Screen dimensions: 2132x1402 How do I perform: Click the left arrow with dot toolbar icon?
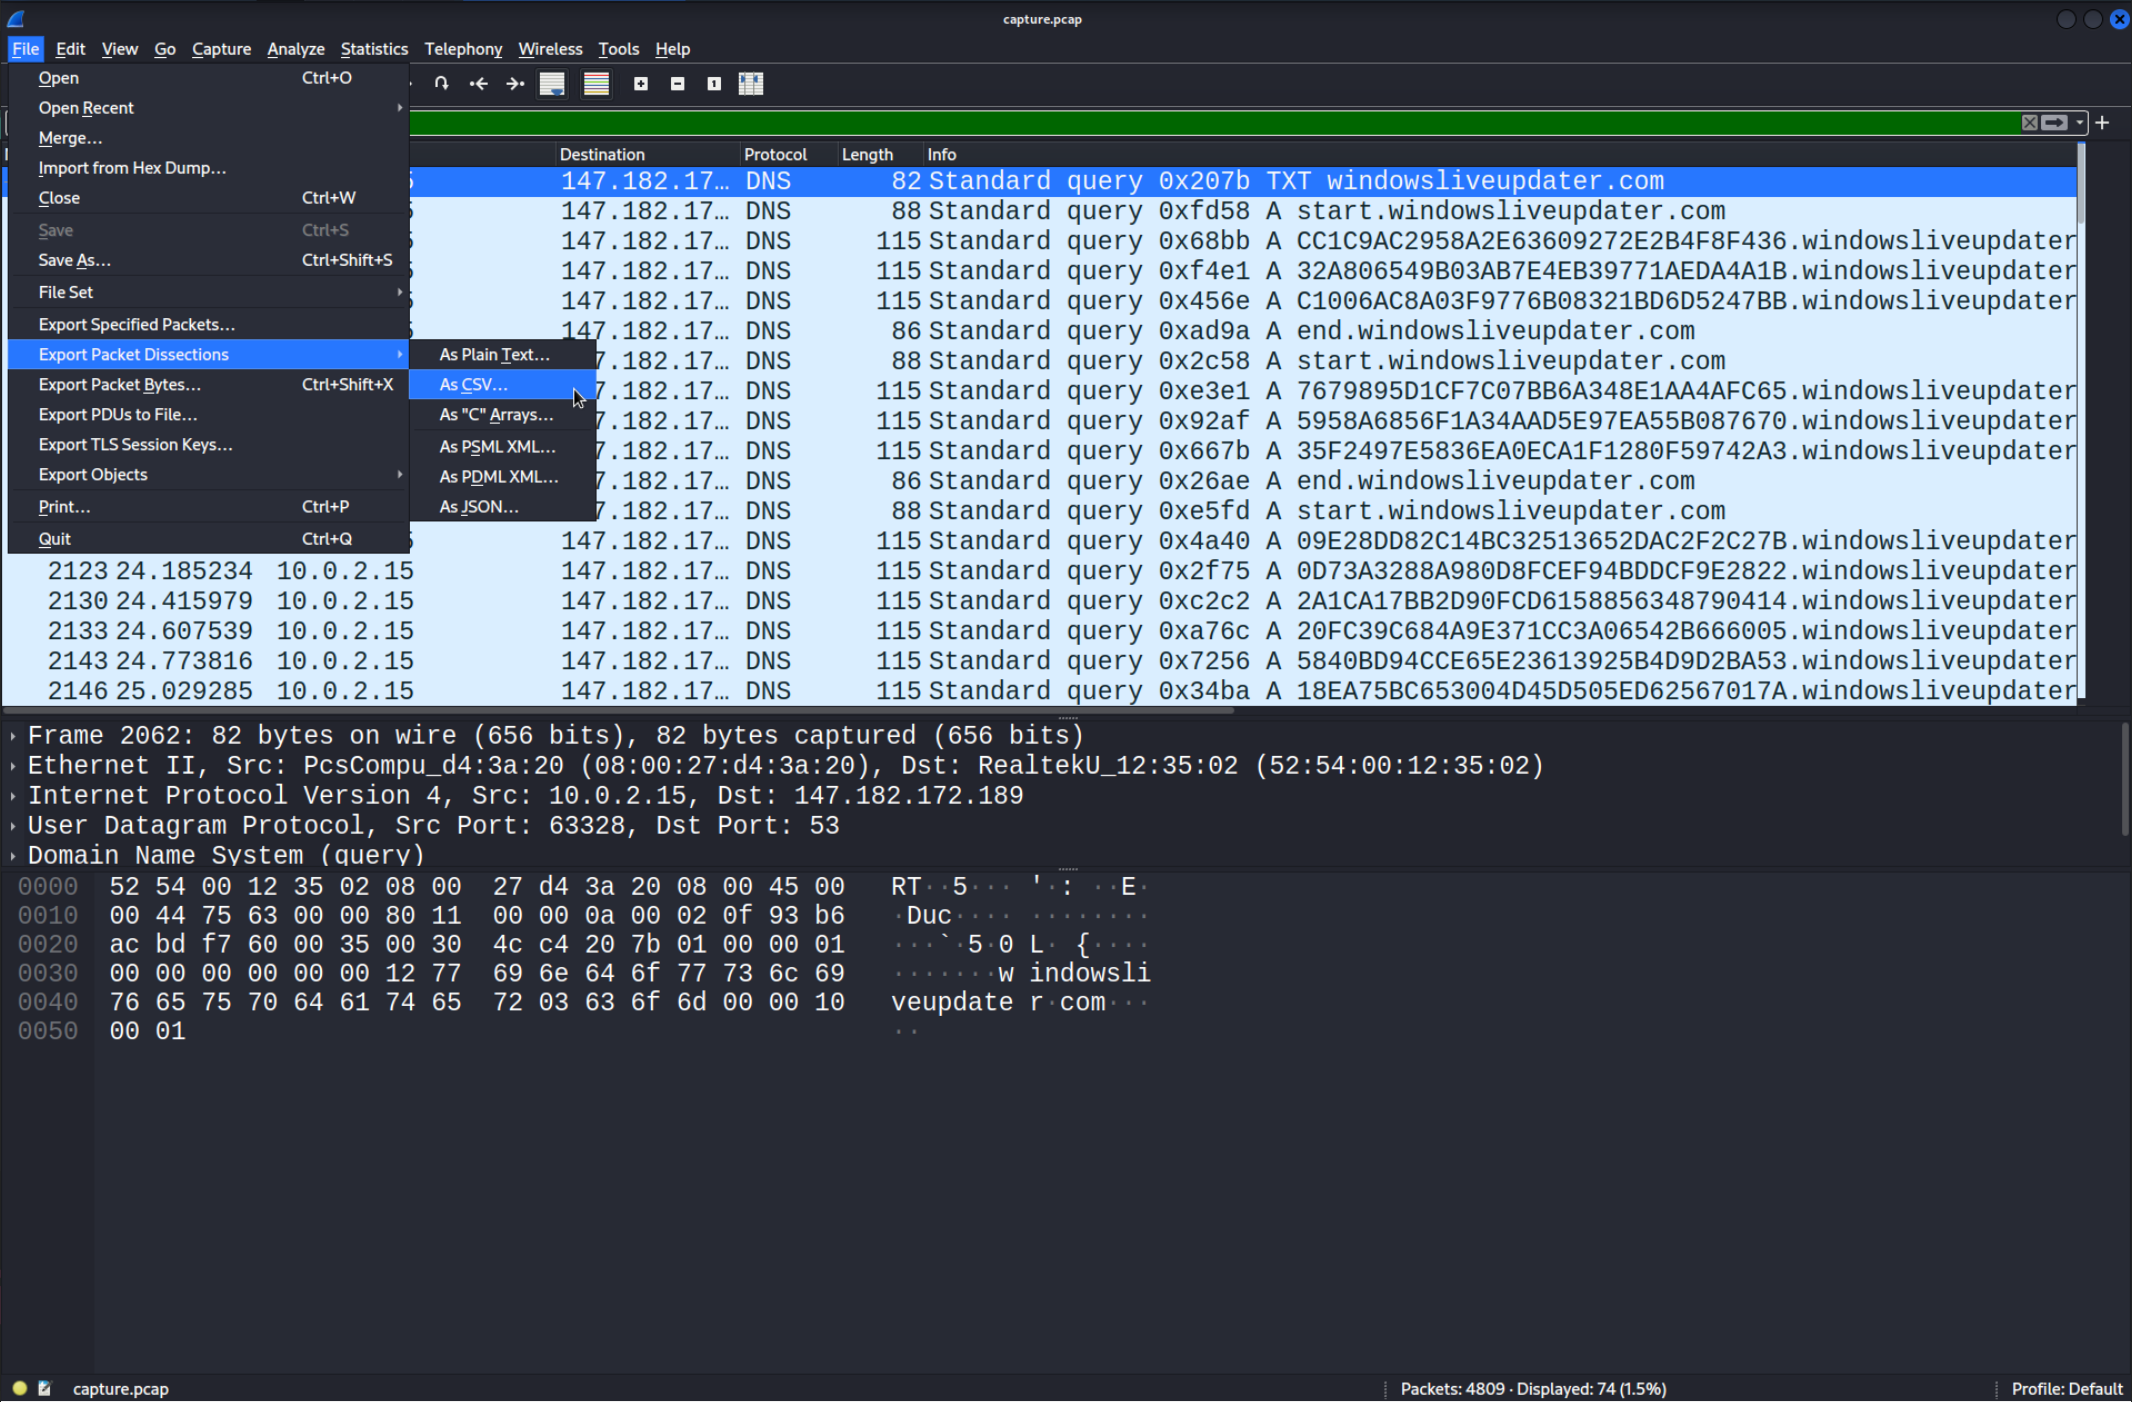(x=479, y=84)
